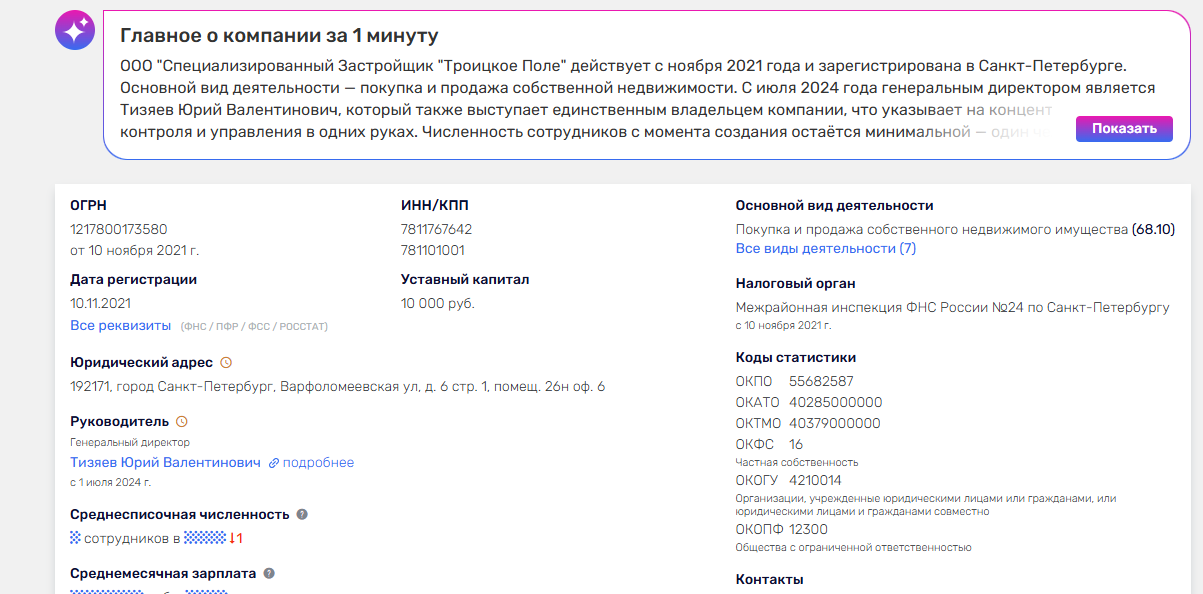
Task: Click help icon next to «Среднемесячная зарплата»
Action: [x=269, y=574]
